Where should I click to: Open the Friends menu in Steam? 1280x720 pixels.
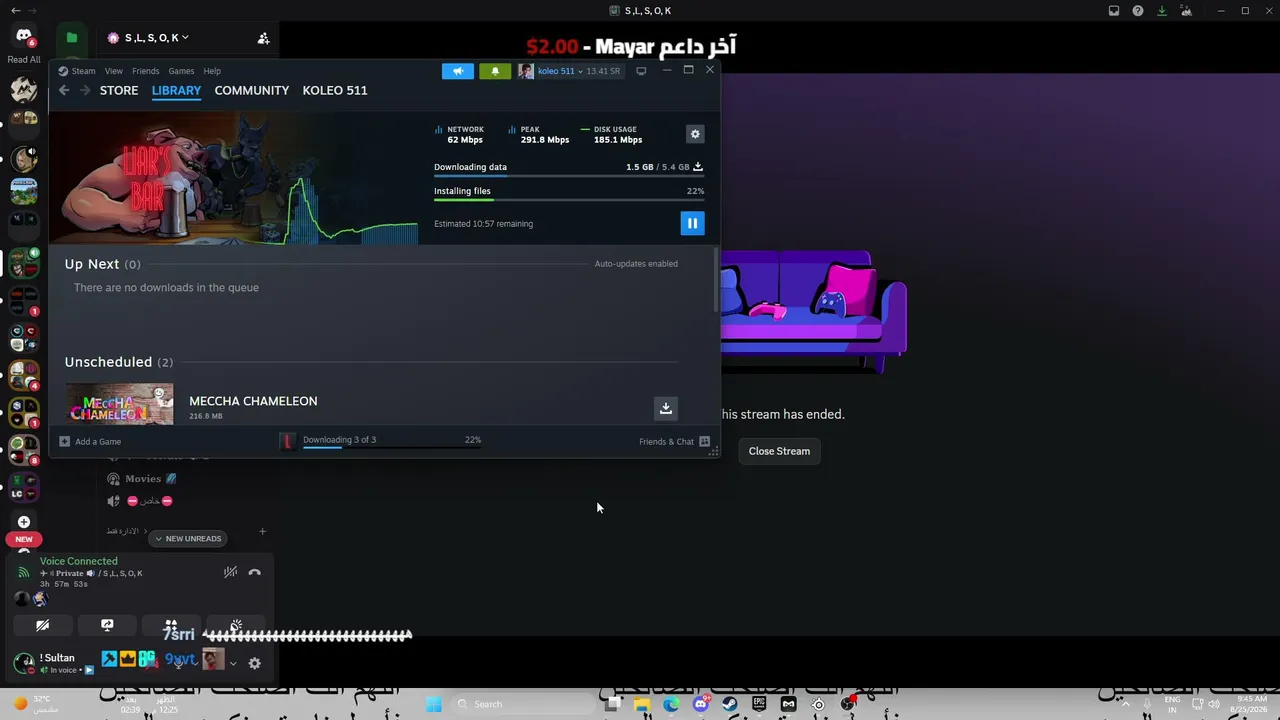coord(146,71)
